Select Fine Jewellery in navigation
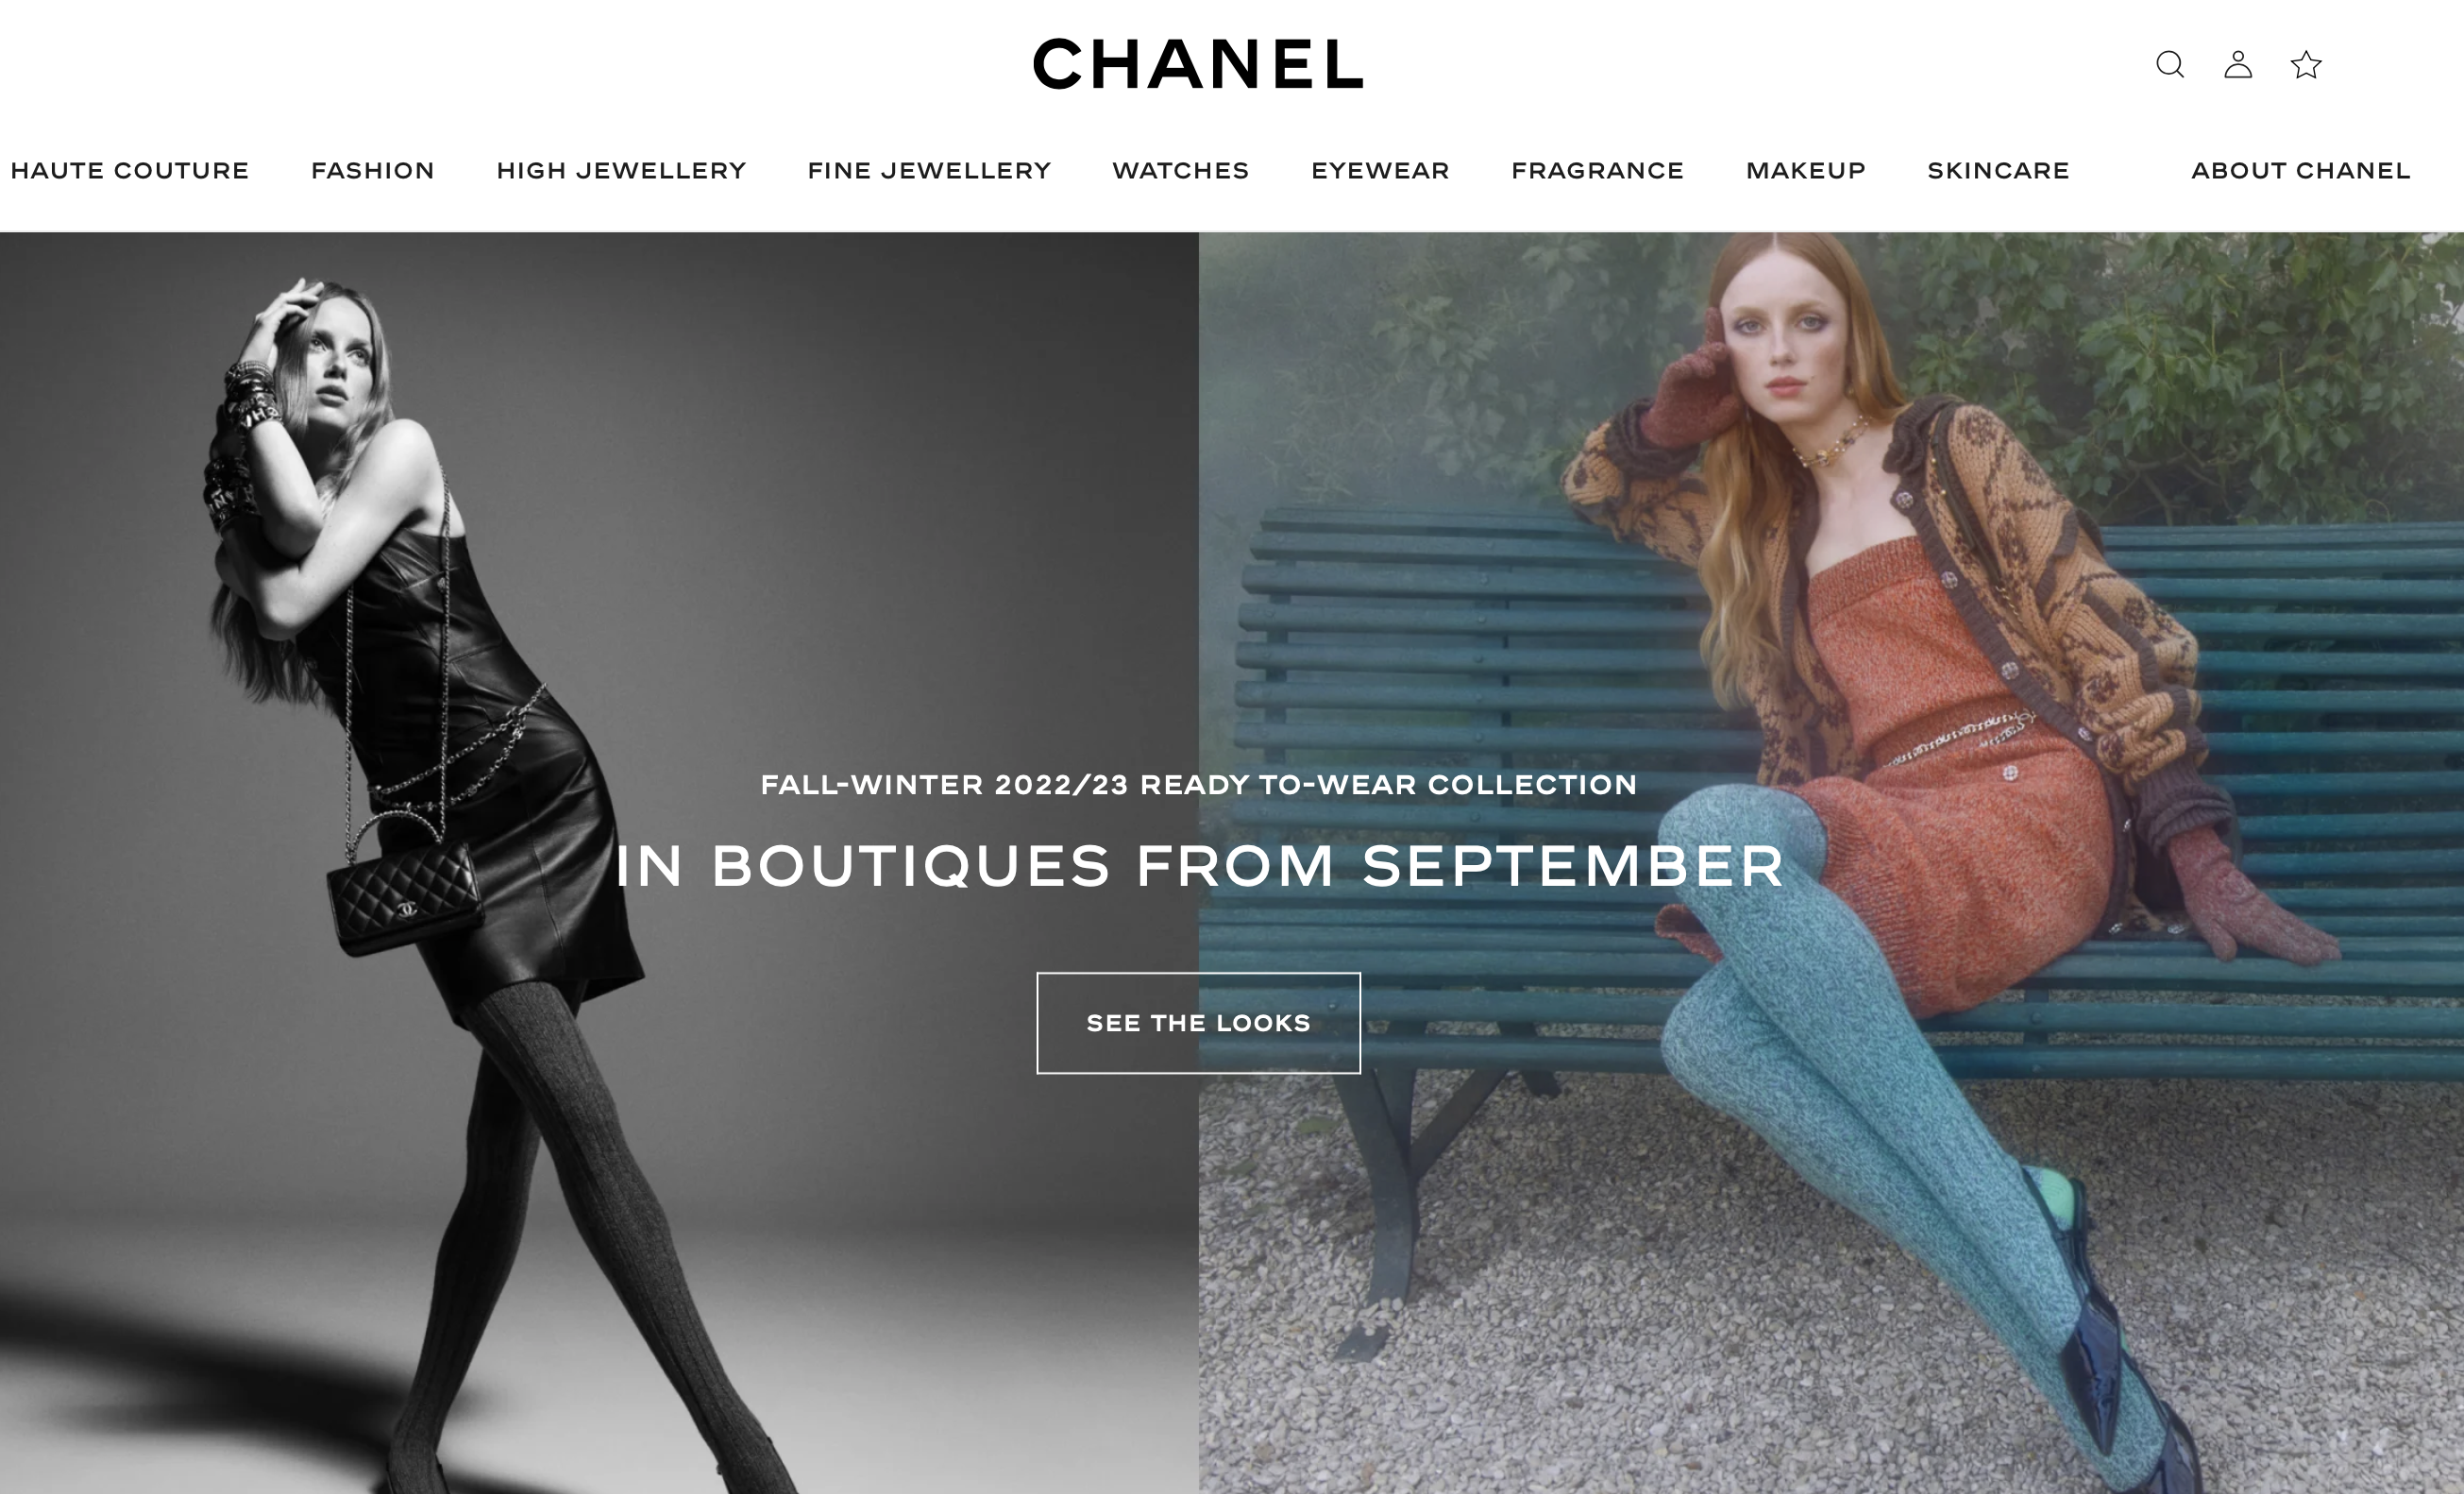 pos(930,171)
